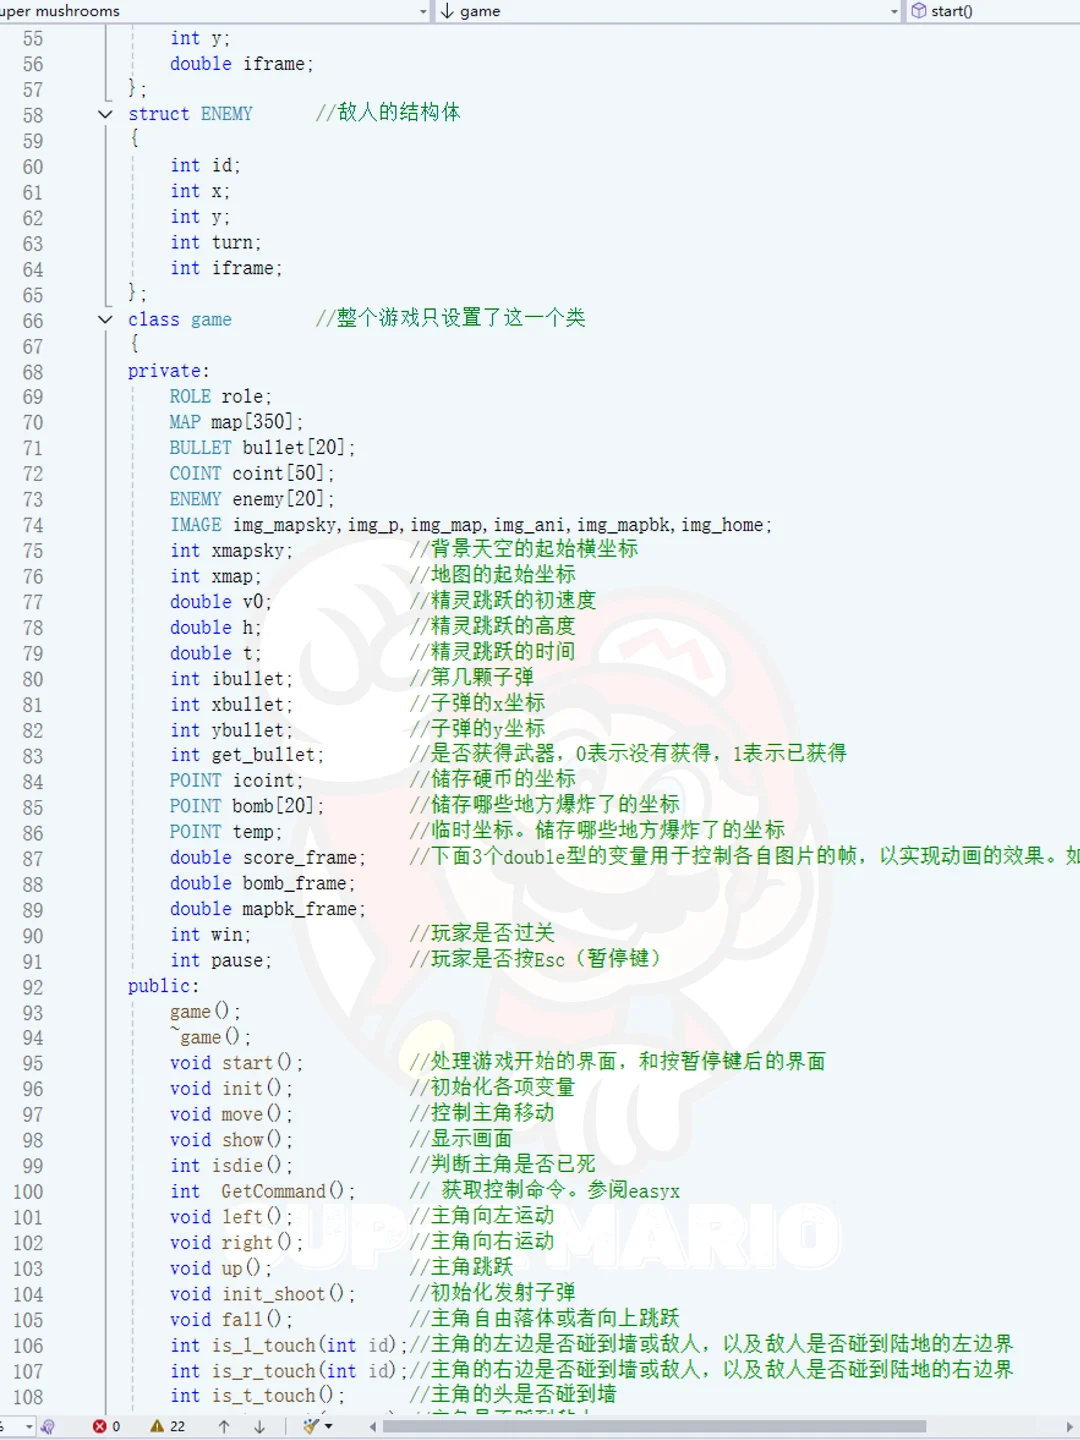The width and height of the screenshot is (1080, 1440).
Task: Click 'int xmapsky;' variable
Action: click(x=231, y=551)
